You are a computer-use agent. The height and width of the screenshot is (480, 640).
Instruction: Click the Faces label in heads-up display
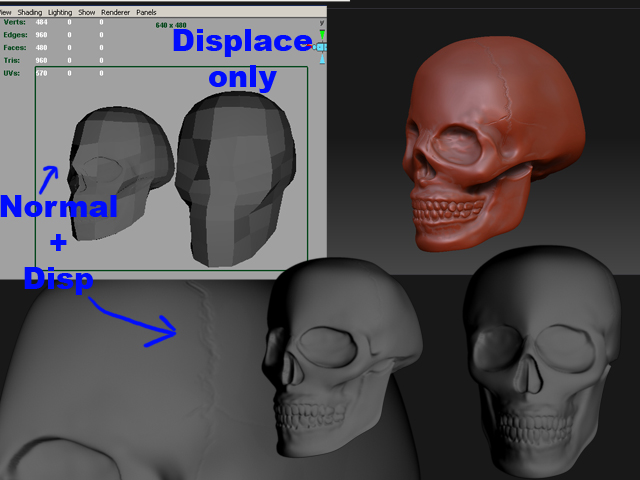click(15, 47)
